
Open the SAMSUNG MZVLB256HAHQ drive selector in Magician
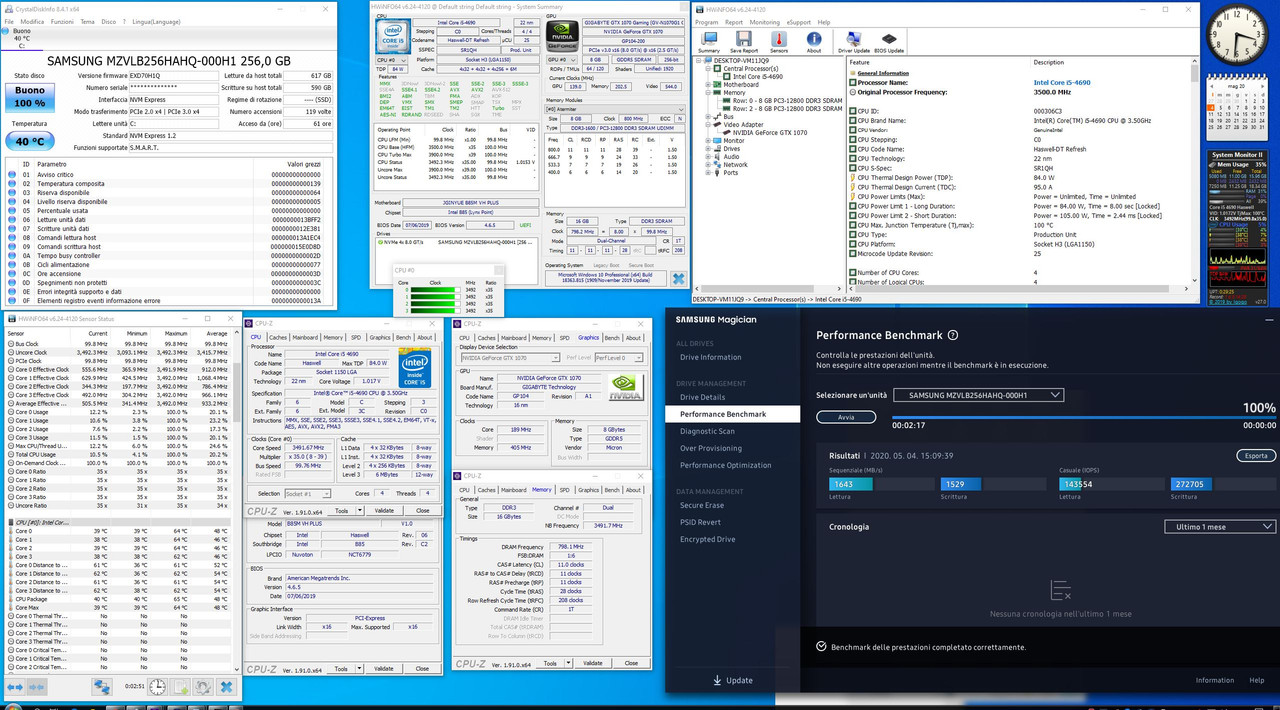pyautogui.click(x=978, y=395)
